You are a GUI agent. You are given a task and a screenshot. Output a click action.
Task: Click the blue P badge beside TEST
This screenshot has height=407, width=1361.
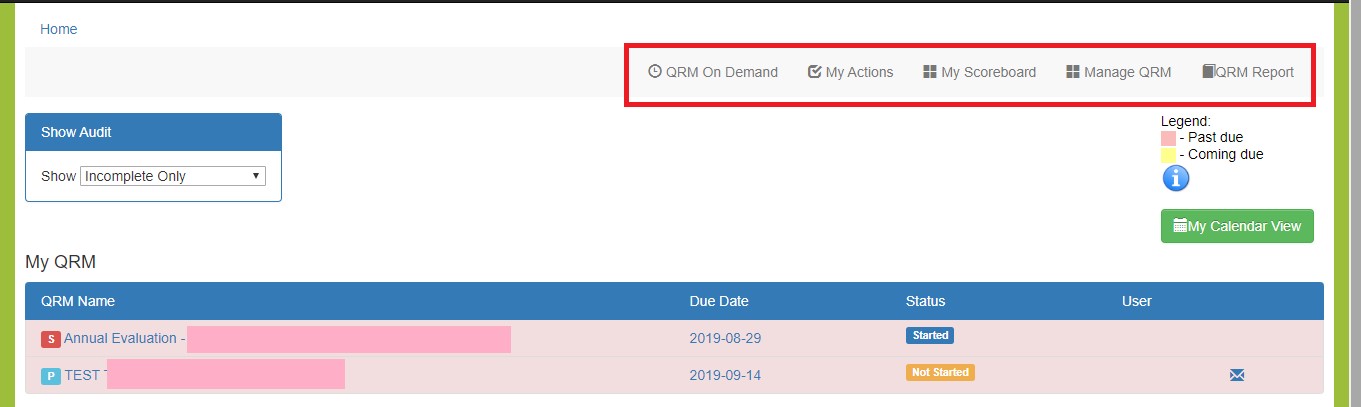coord(50,376)
